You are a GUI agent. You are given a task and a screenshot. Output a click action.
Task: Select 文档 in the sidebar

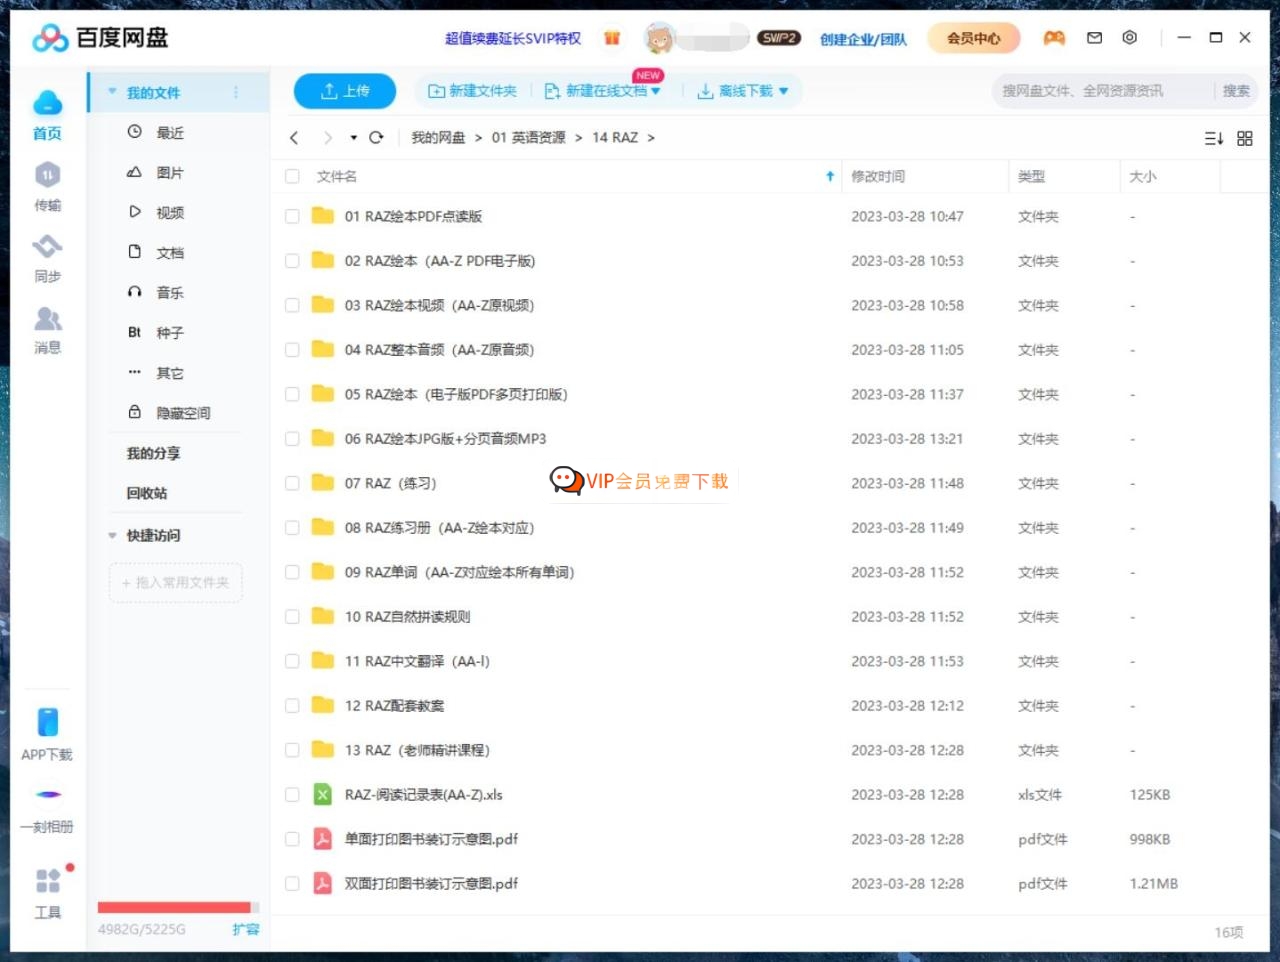(x=170, y=252)
